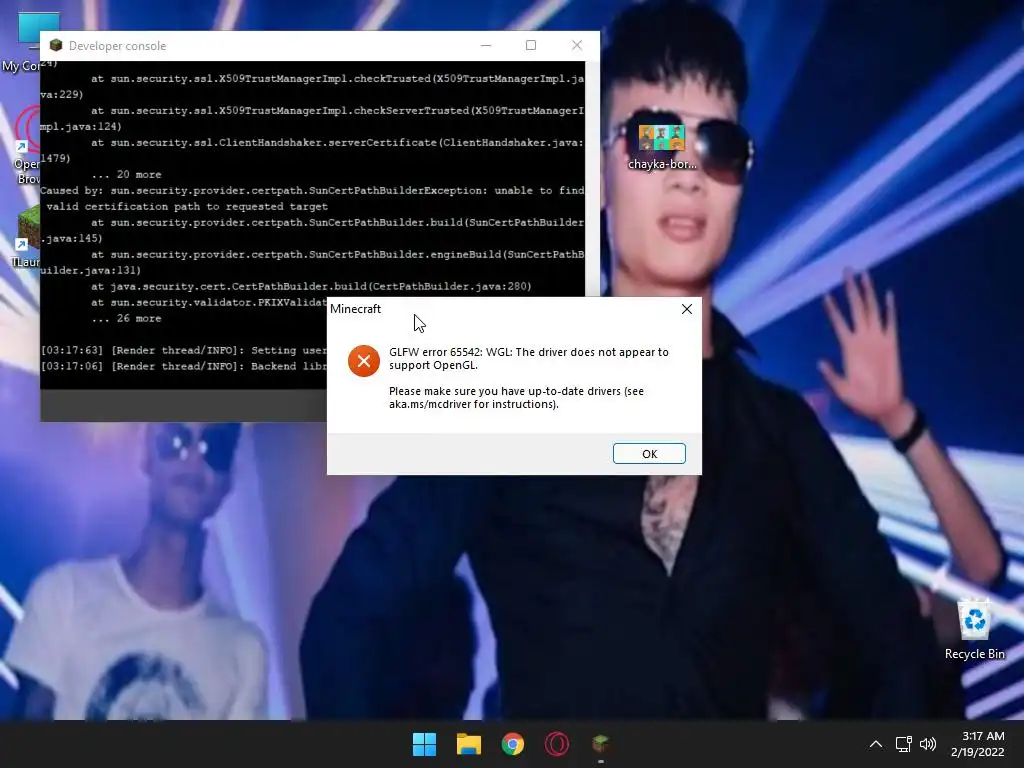The width and height of the screenshot is (1024, 768).
Task: Click the Developer console title bar icon
Action: click(x=56, y=45)
